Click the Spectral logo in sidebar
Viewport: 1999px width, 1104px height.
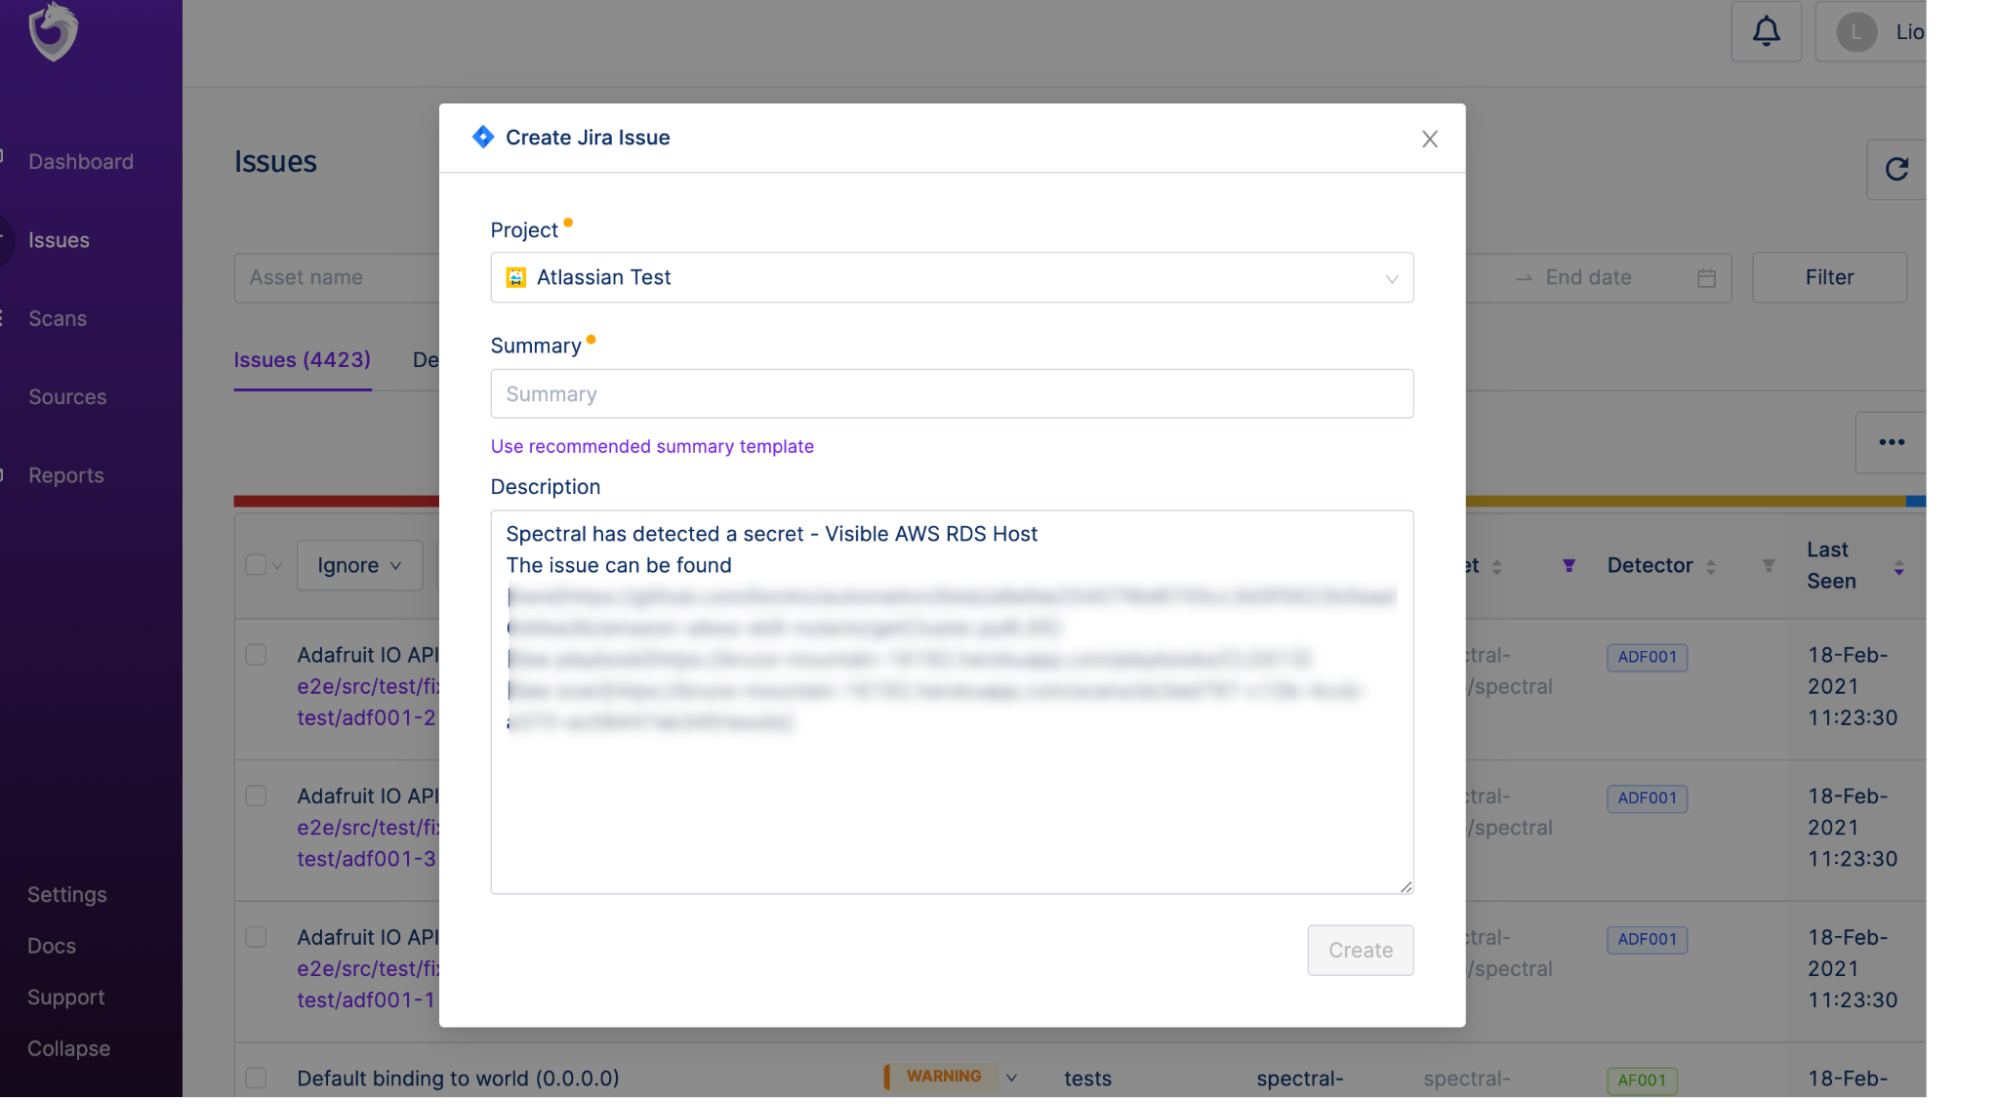tap(53, 32)
